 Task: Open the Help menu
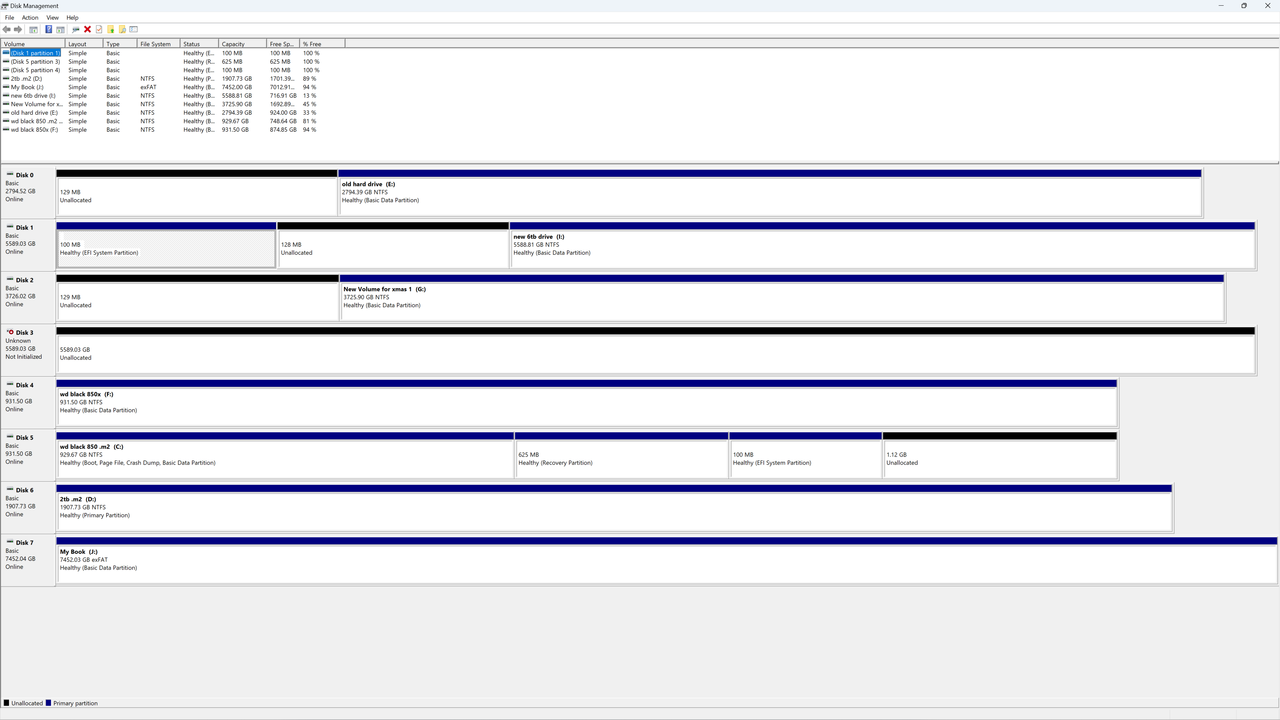tap(72, 18)
